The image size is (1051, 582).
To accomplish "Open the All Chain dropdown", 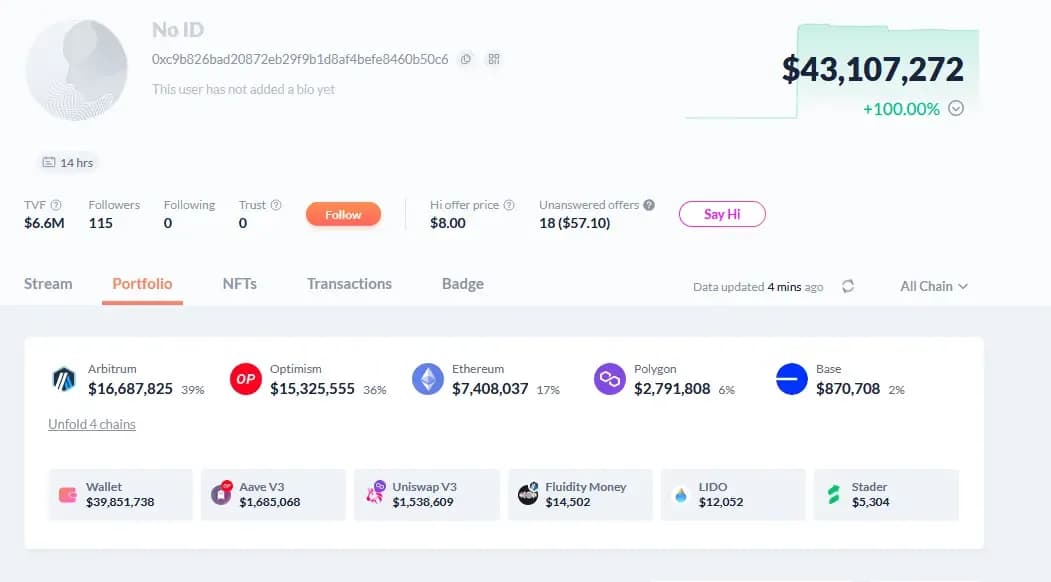I will pyautogui.click(x=934, y=286).
